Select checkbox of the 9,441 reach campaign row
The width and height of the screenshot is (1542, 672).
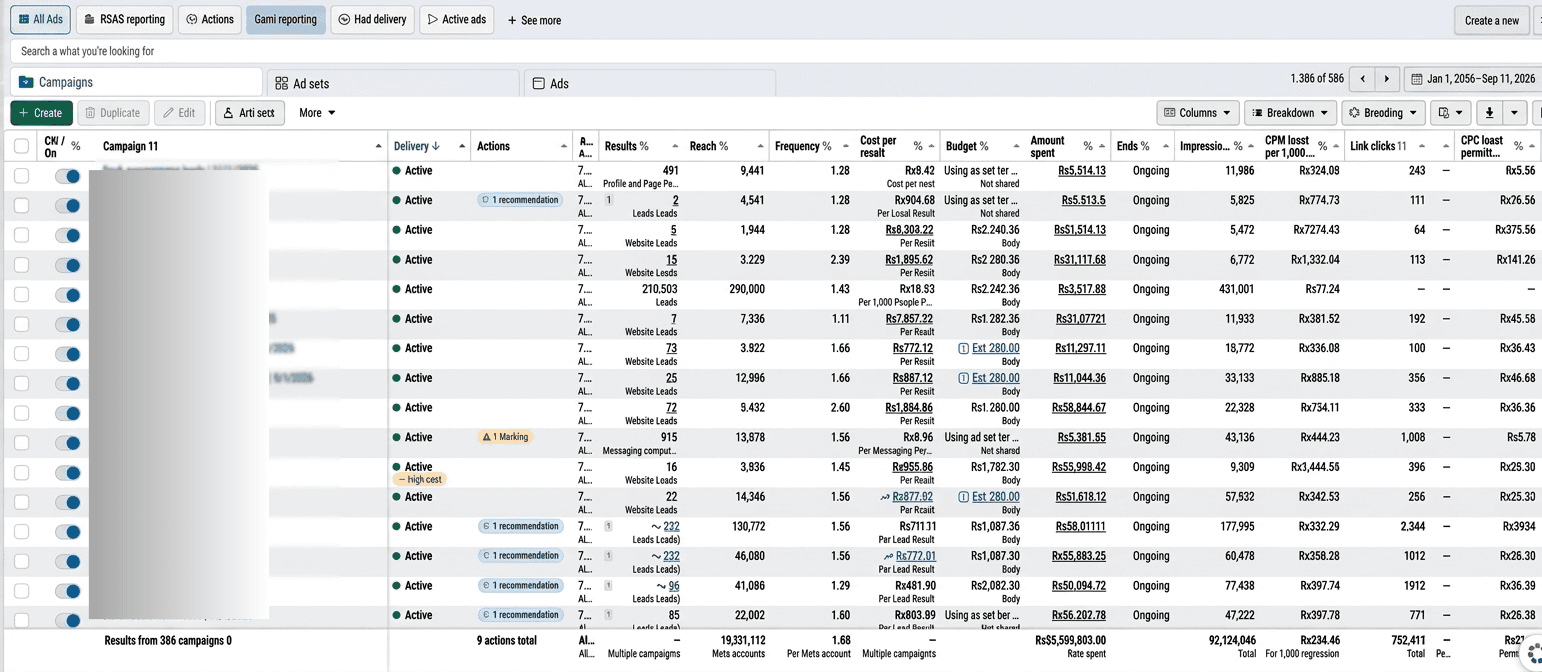click(21, 176)
